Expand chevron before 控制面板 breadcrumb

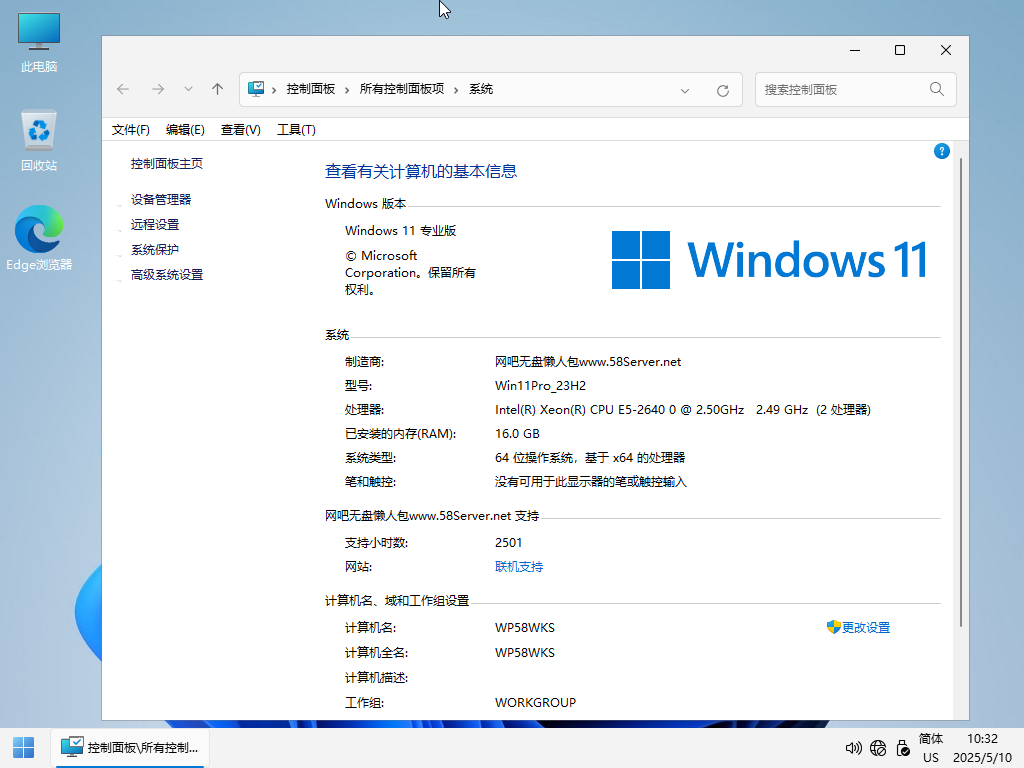[274, 89]
